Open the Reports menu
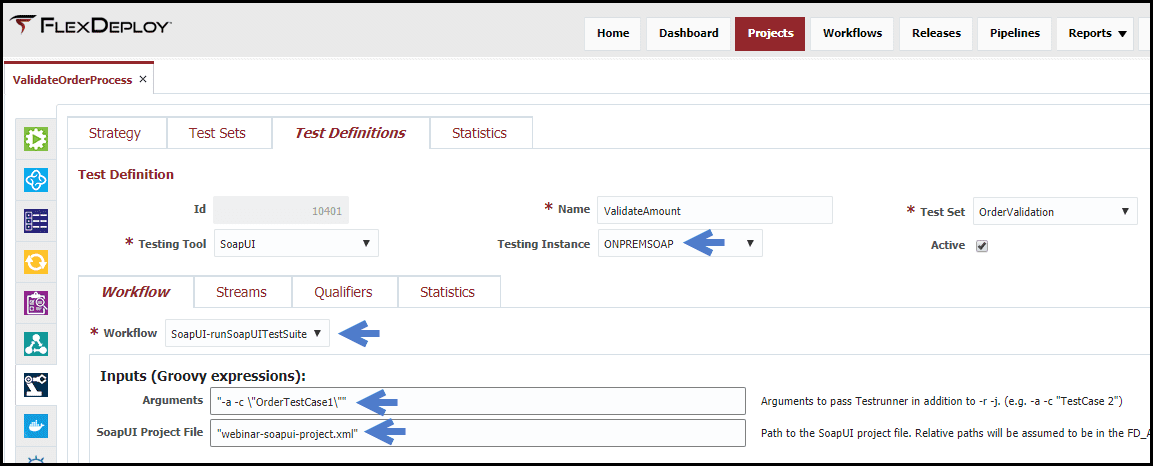 coord(1097,33)
